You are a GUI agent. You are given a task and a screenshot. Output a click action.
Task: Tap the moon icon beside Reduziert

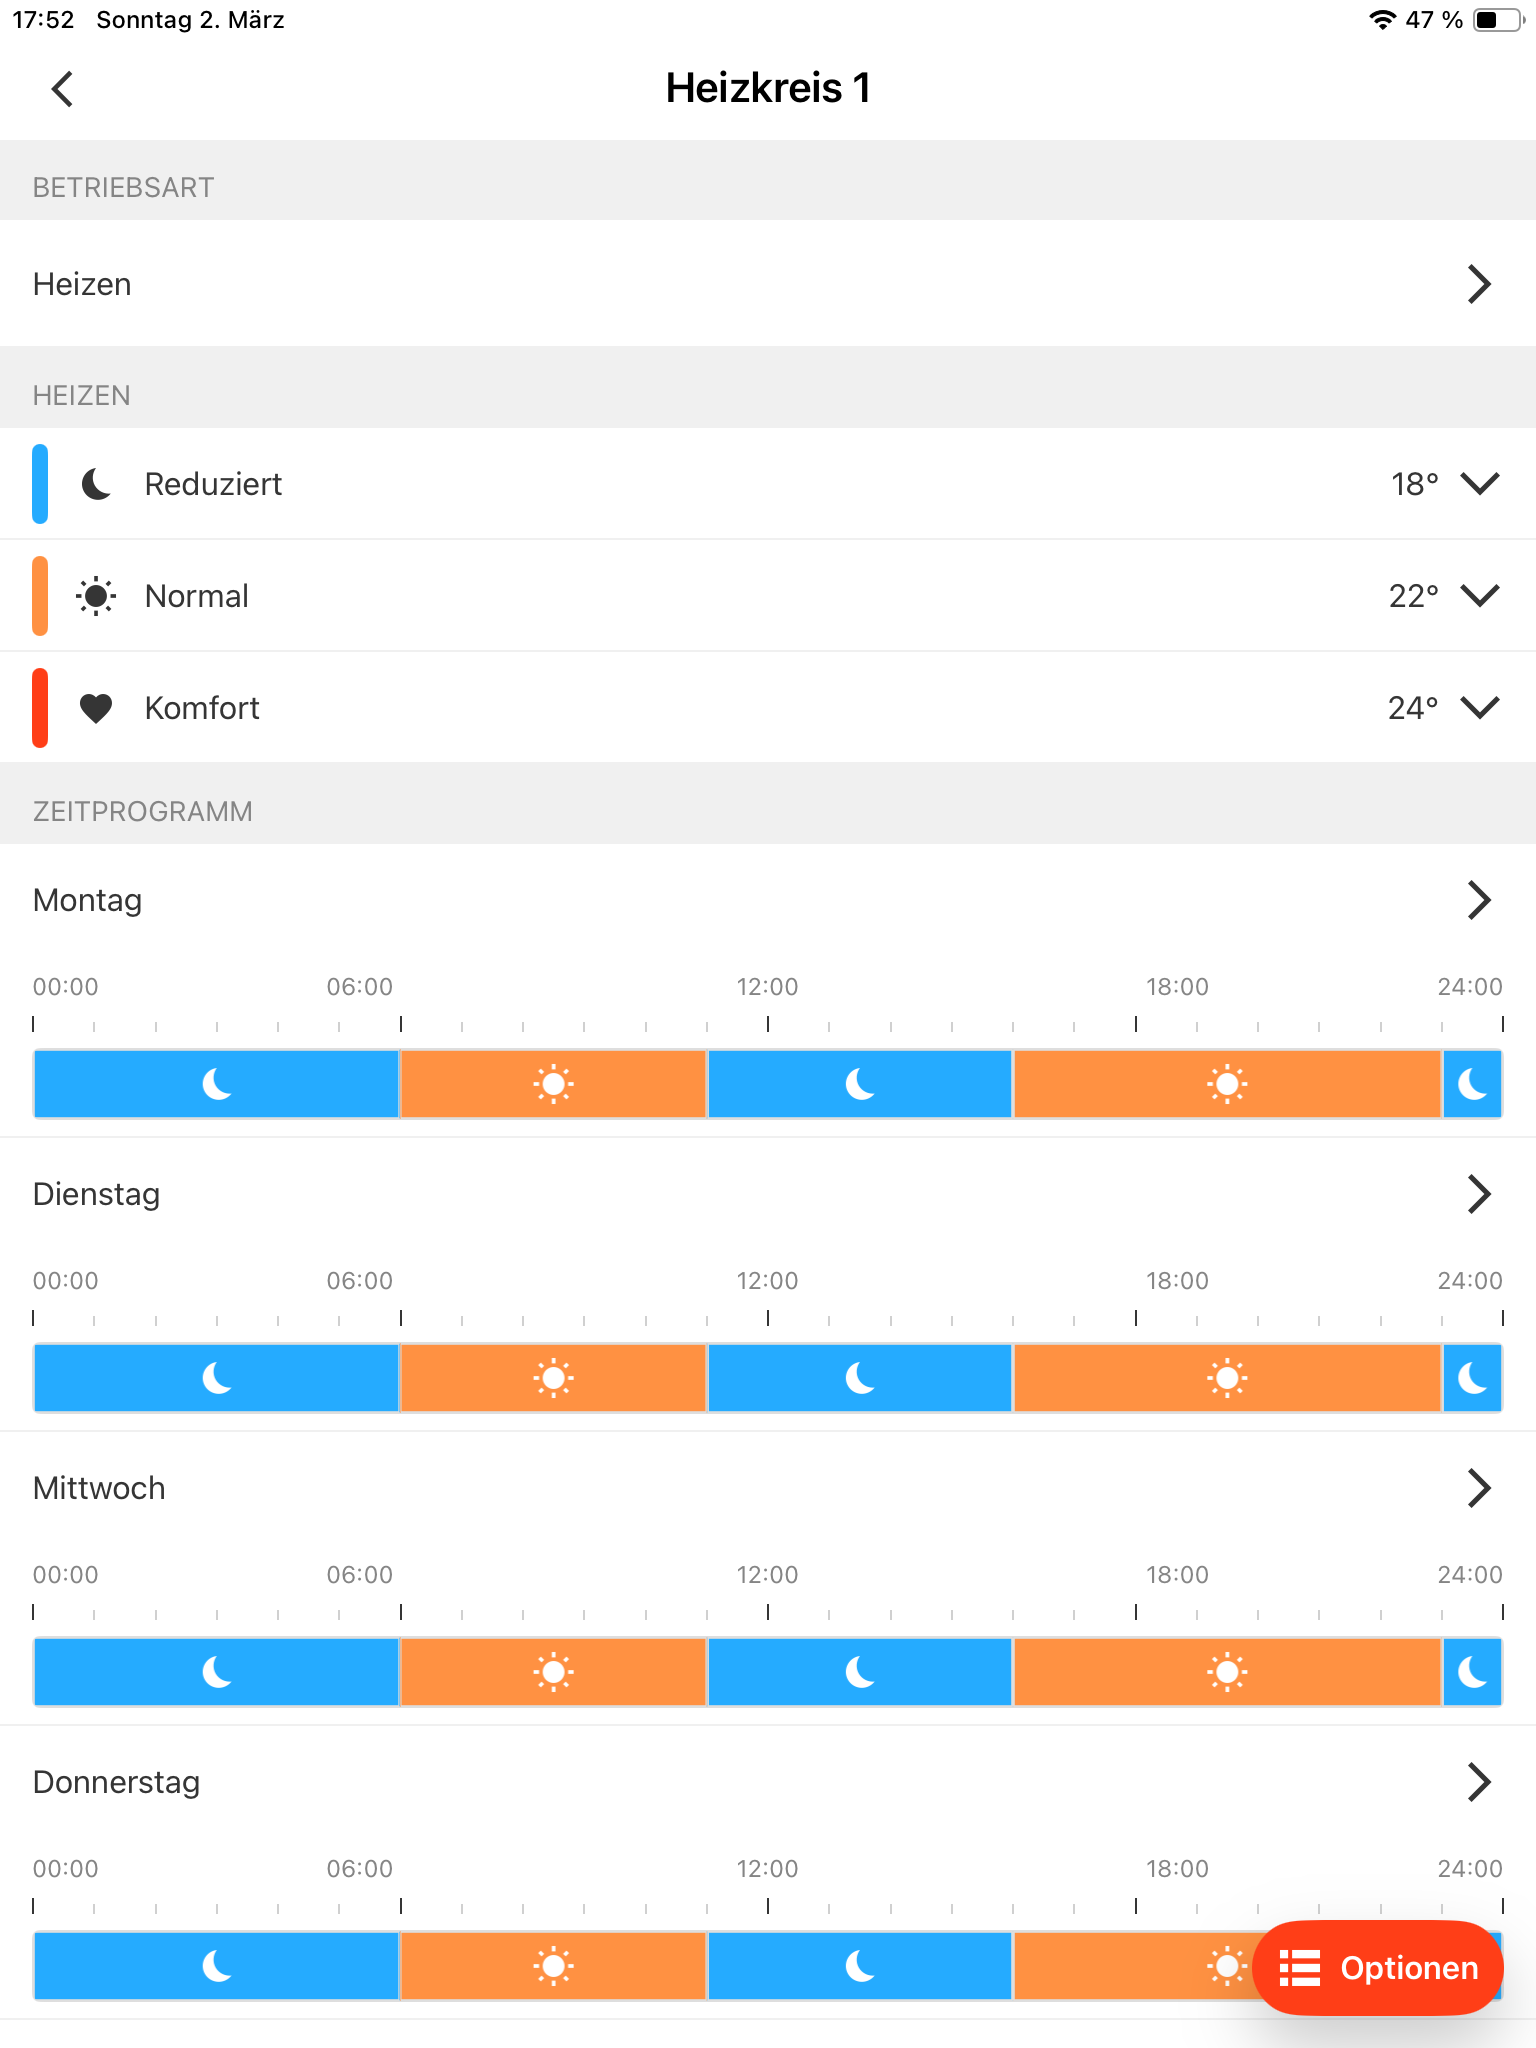96,484
